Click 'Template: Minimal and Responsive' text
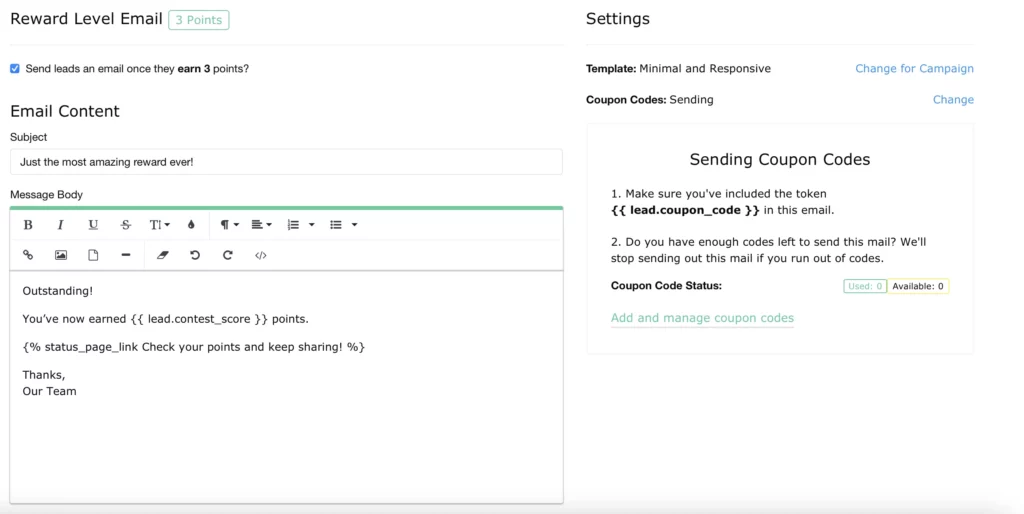 (x=678, y=69)
